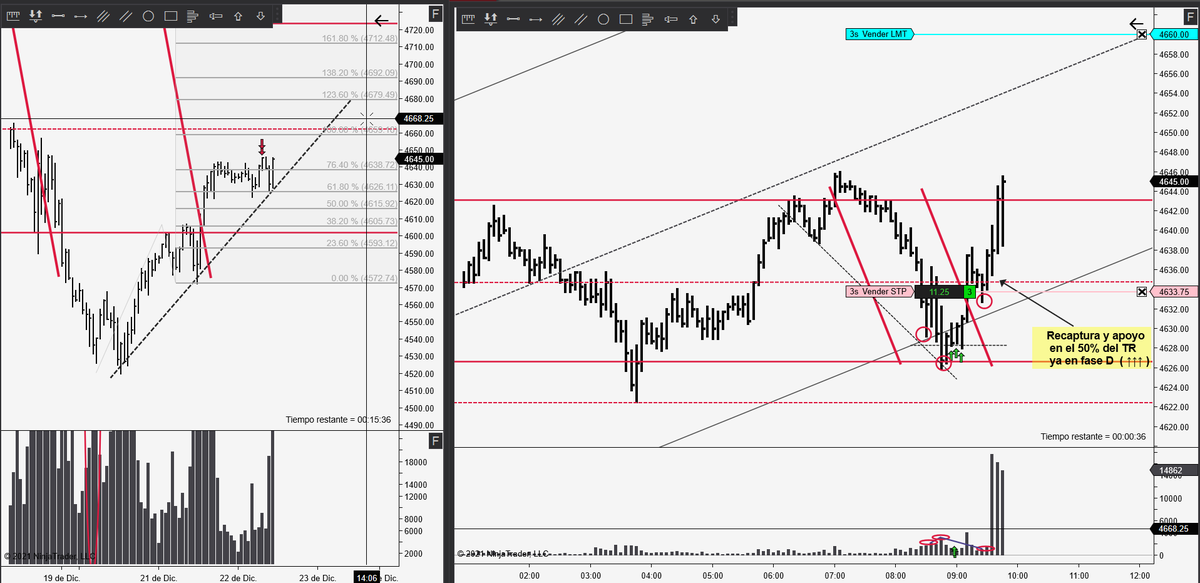Click the Fibonacci '50.00 % (4615.92)' label
The image size is (1200, 583).
point(363,203)
